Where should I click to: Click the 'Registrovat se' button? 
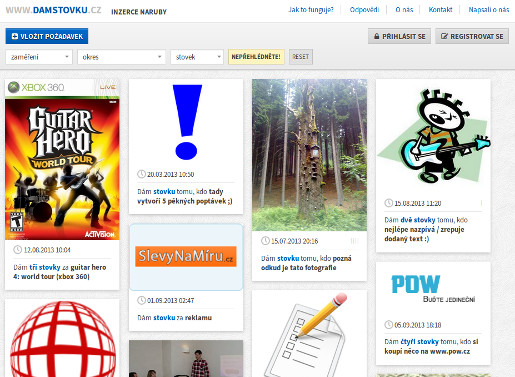coord(472,36)
